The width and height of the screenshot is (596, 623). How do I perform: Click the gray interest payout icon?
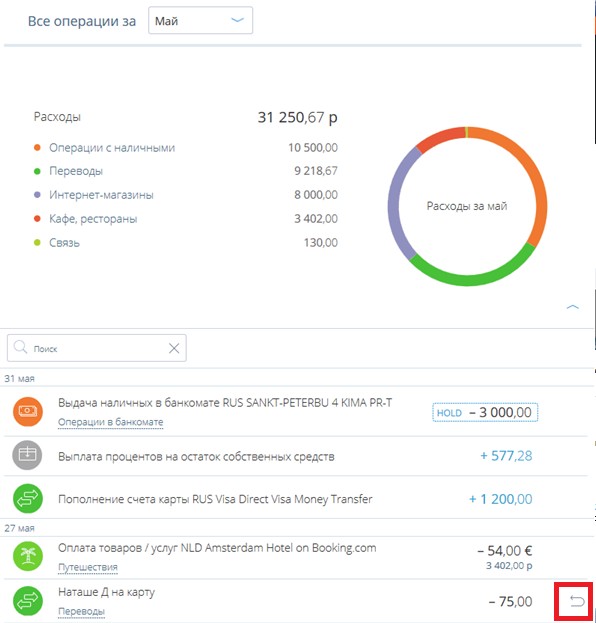pos(27,455)
